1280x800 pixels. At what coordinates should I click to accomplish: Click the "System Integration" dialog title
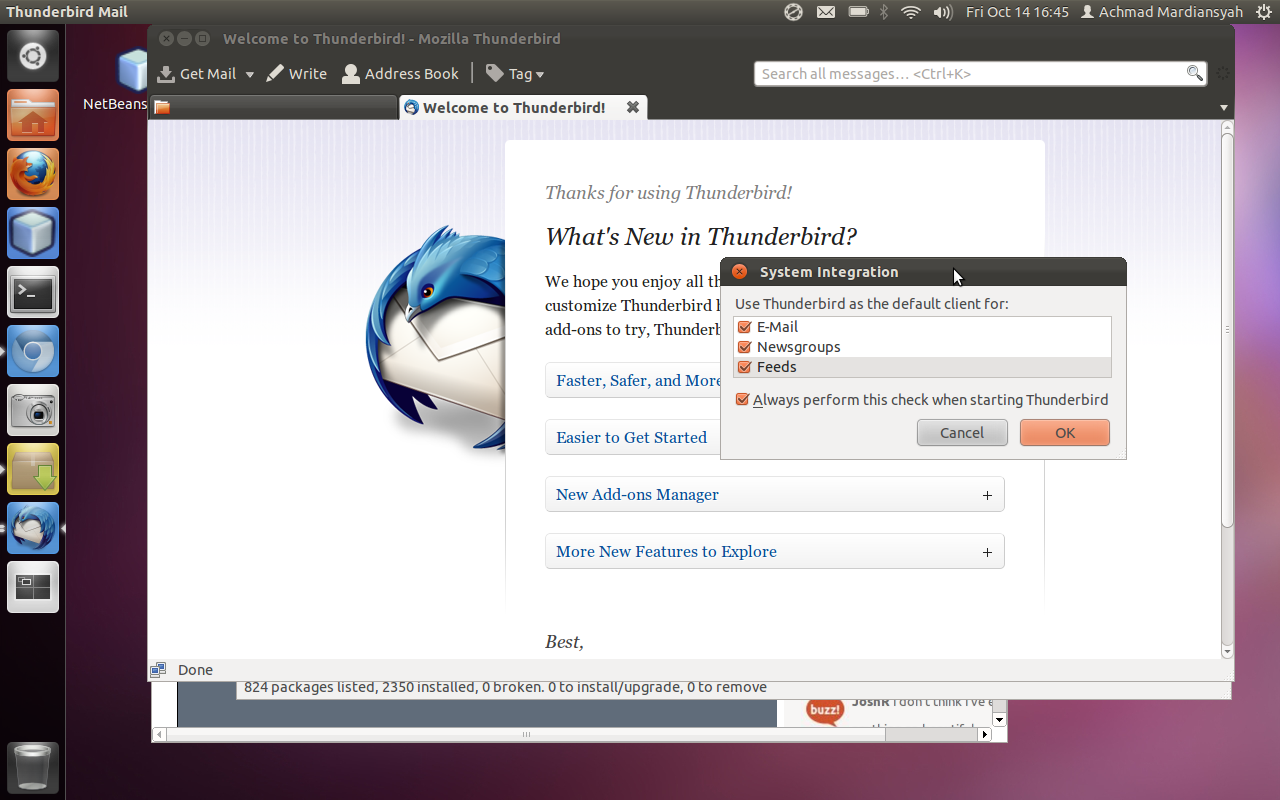click(x=829, y=272)
